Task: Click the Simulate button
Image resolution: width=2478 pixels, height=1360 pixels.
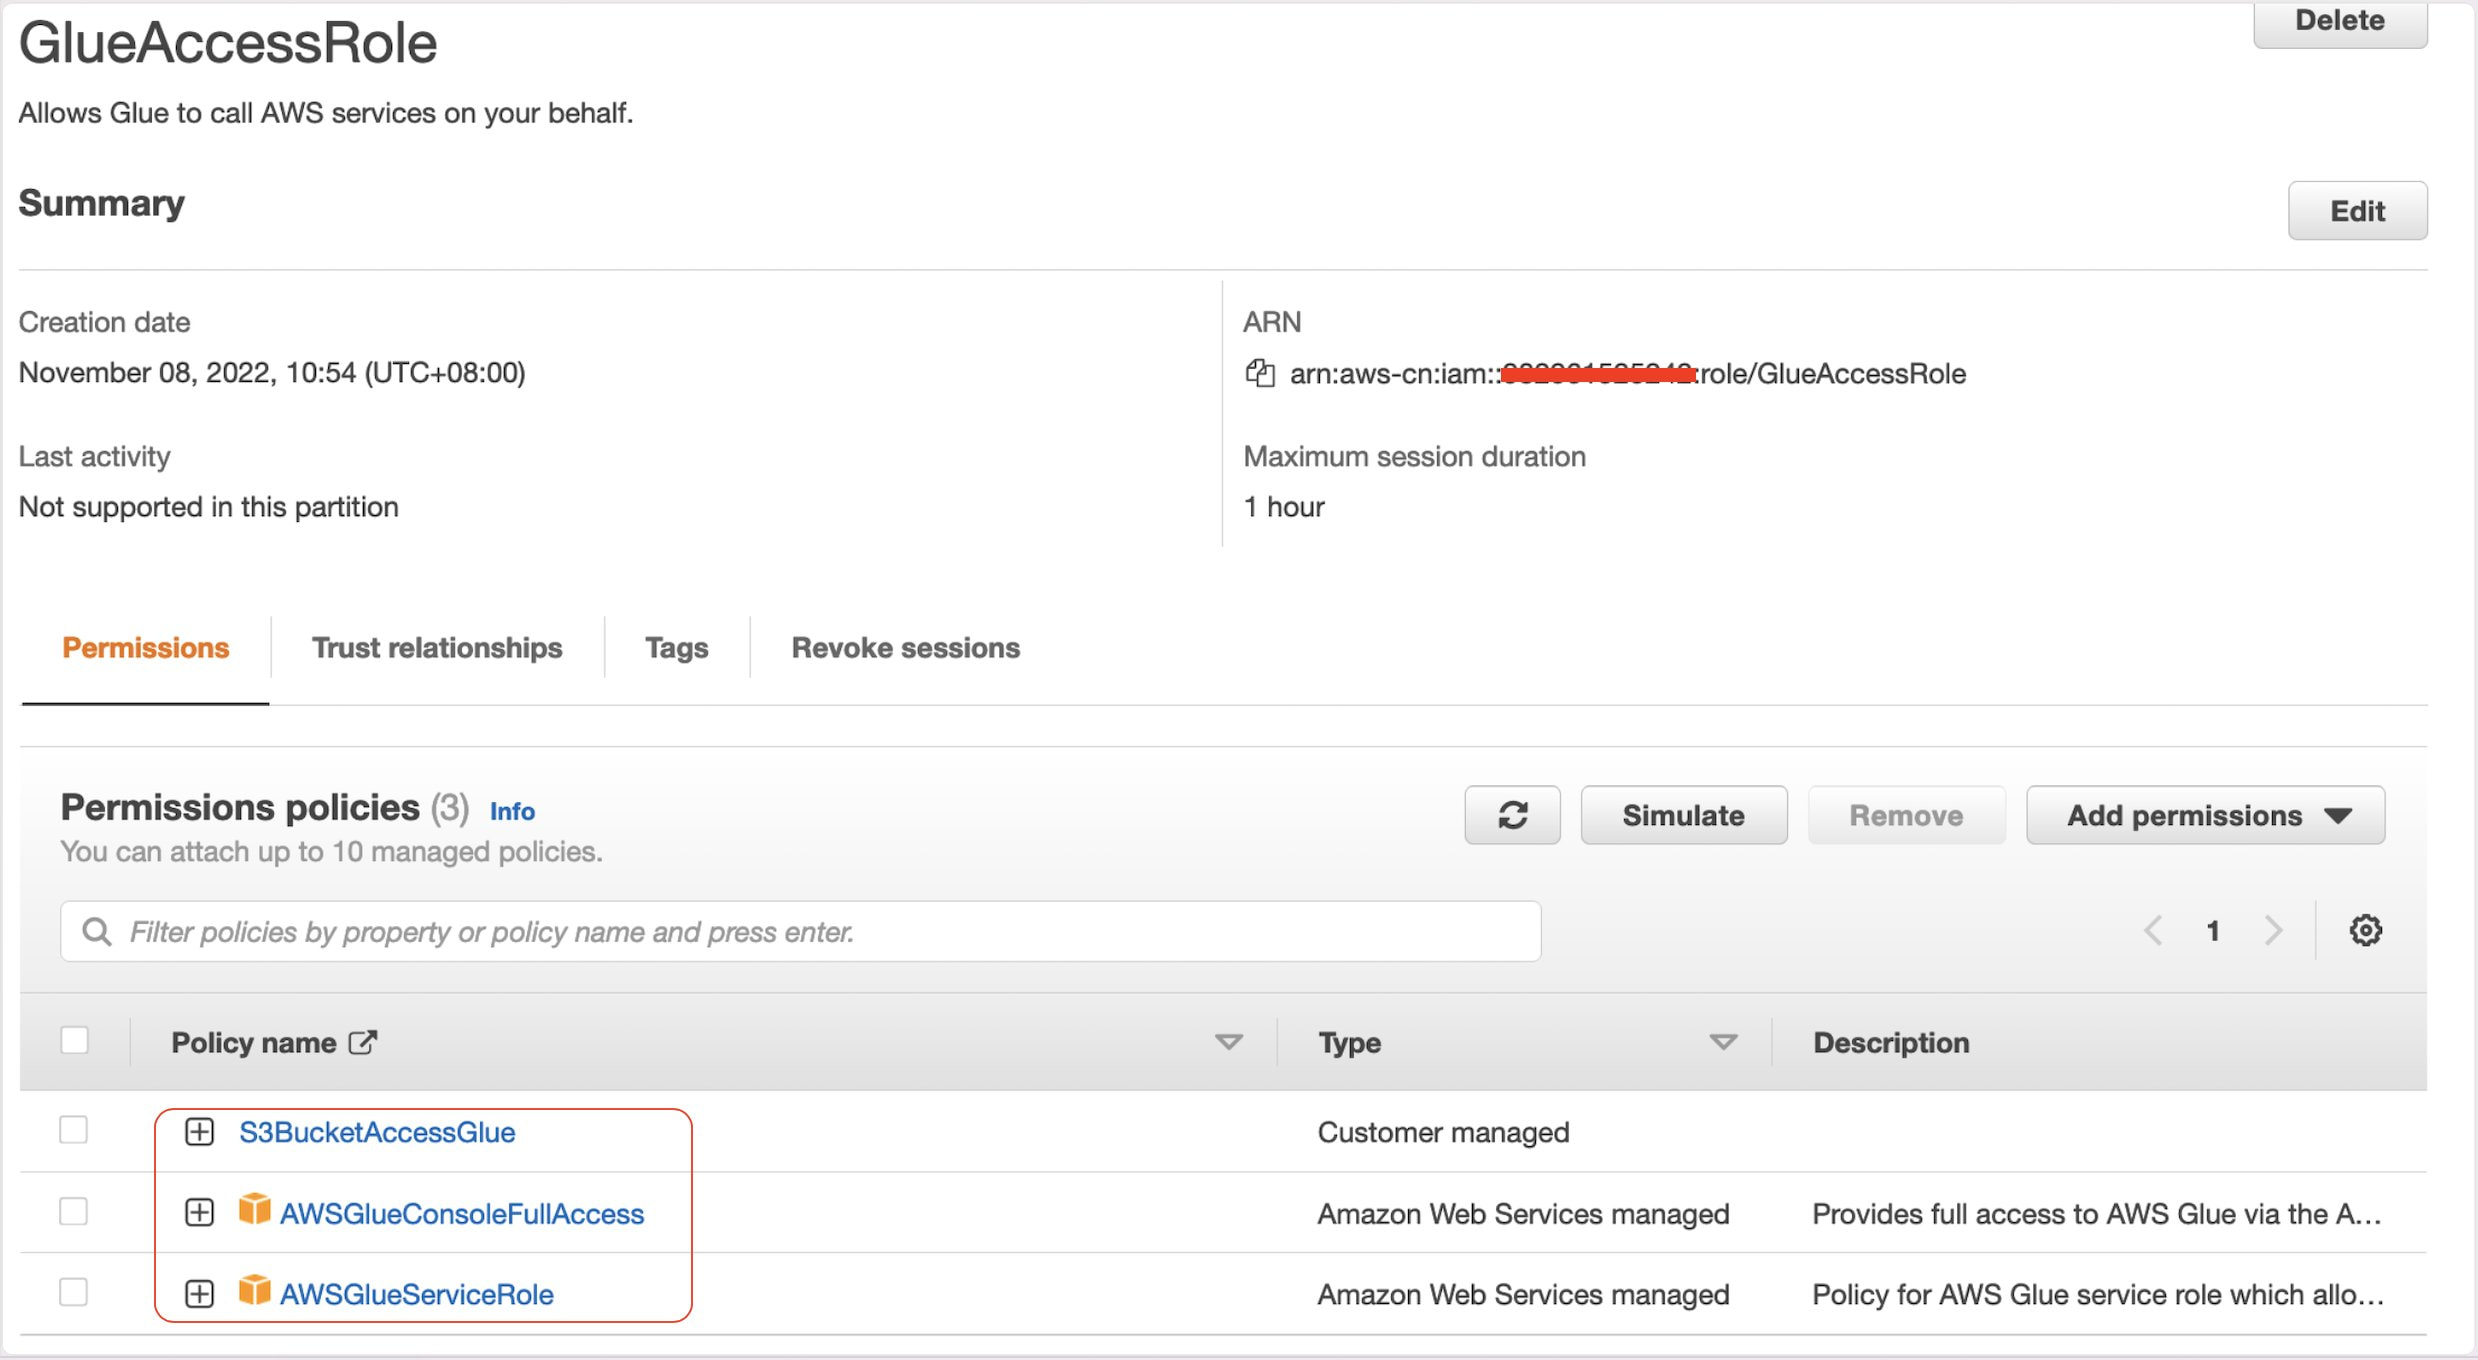Action: coord(1683,815)
